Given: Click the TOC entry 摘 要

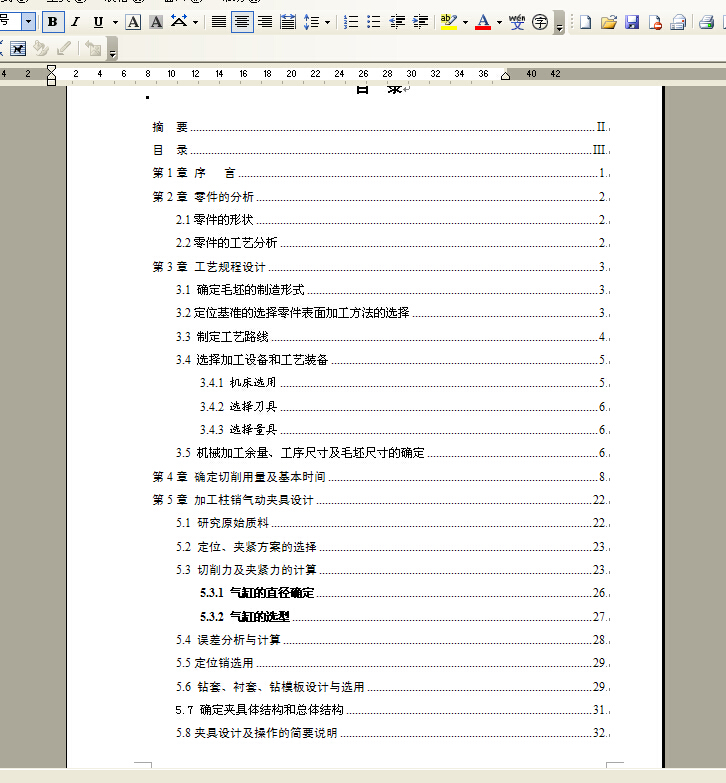Looking at the screenshot, I should coord(170,127).
